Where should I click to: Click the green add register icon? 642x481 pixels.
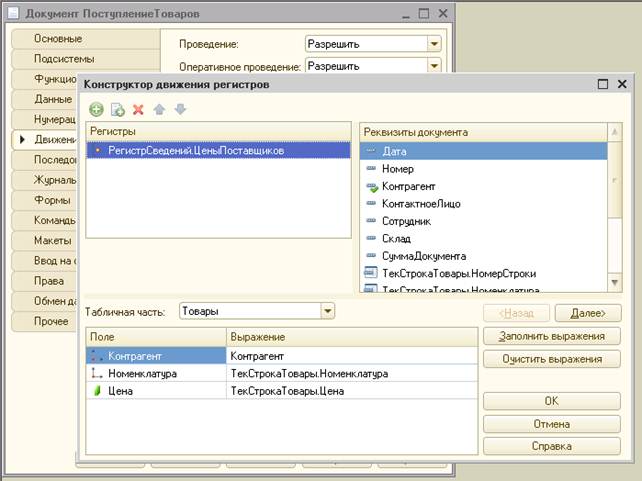click(96, 109)
